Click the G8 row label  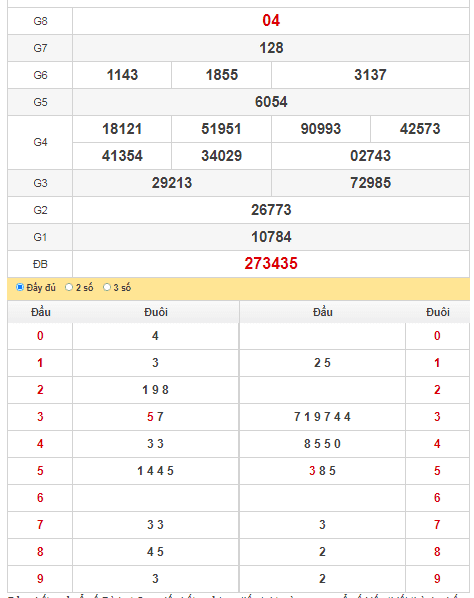coord(40,21)
